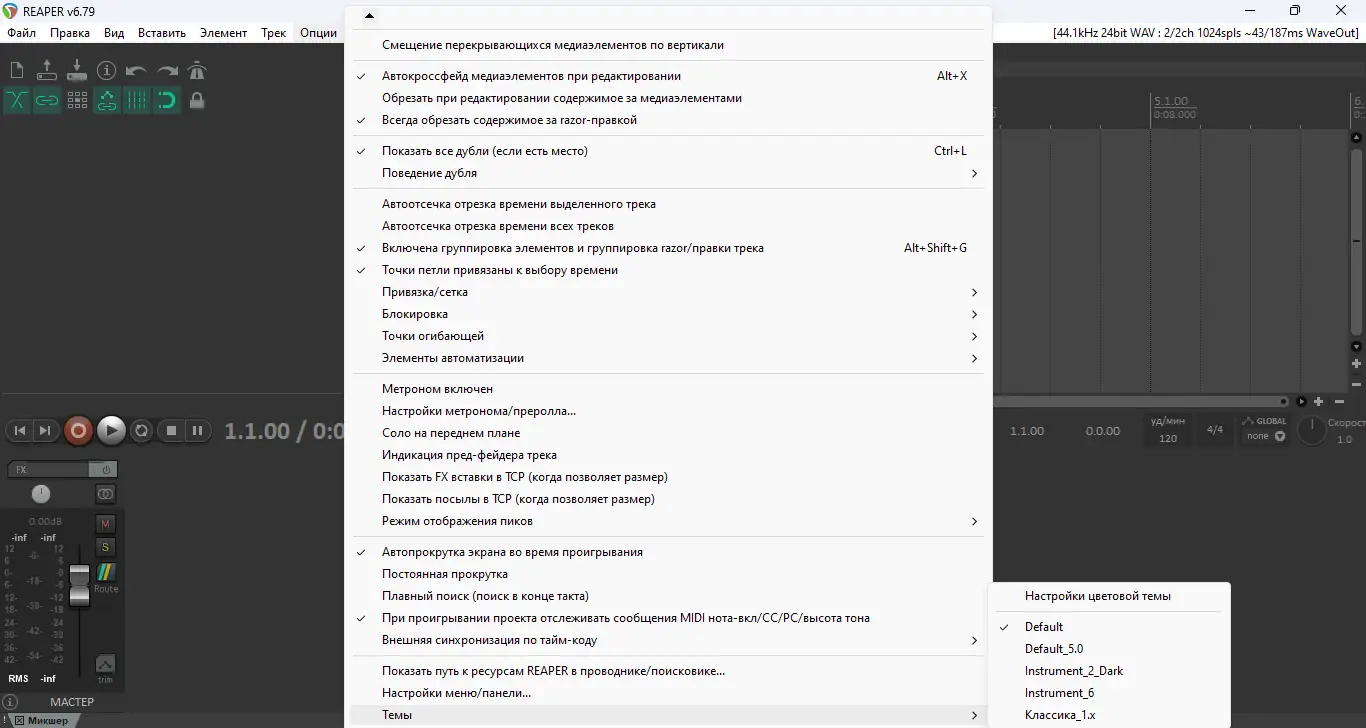1366x728 pixels.
Task: Open the master track FX chain
Action: tap(48, 469)
